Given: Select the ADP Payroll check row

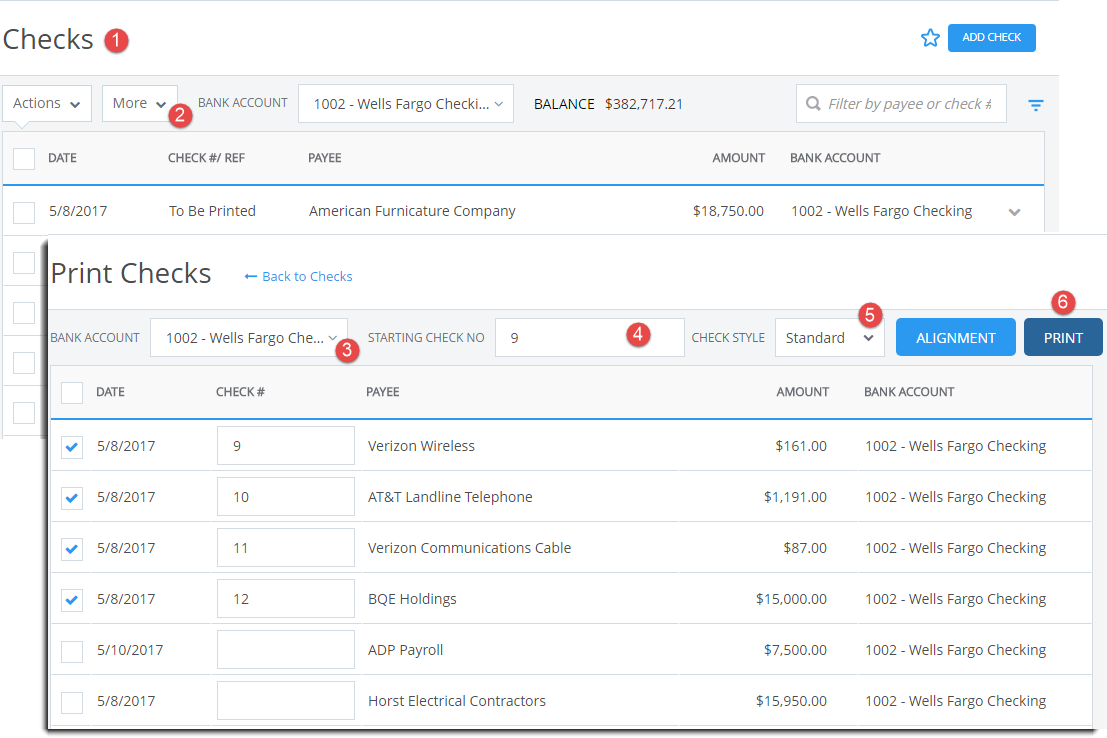Looking at the screenshot, I should (71, 650).
